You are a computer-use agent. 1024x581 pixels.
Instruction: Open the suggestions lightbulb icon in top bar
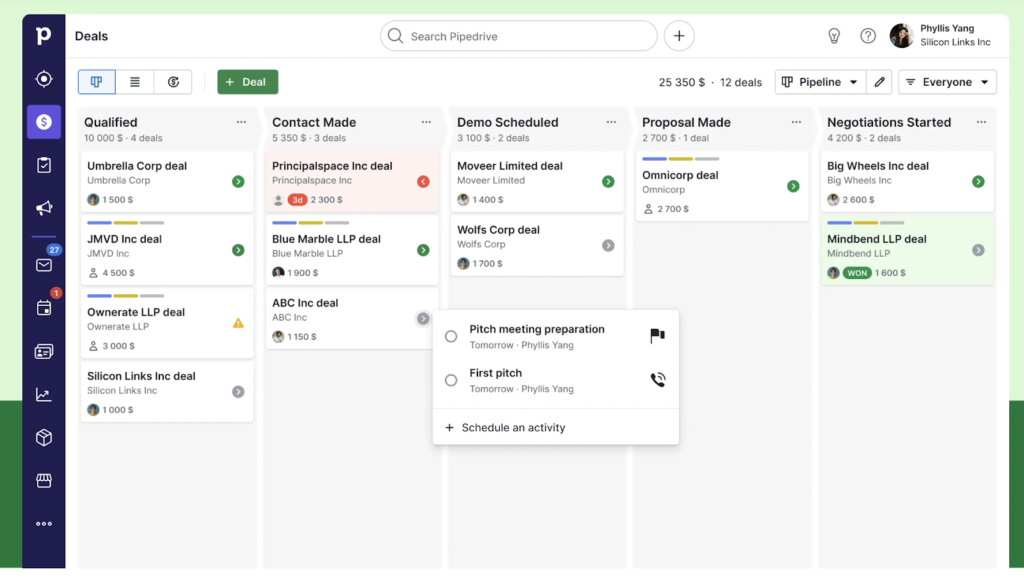click(x=834, y=35)
